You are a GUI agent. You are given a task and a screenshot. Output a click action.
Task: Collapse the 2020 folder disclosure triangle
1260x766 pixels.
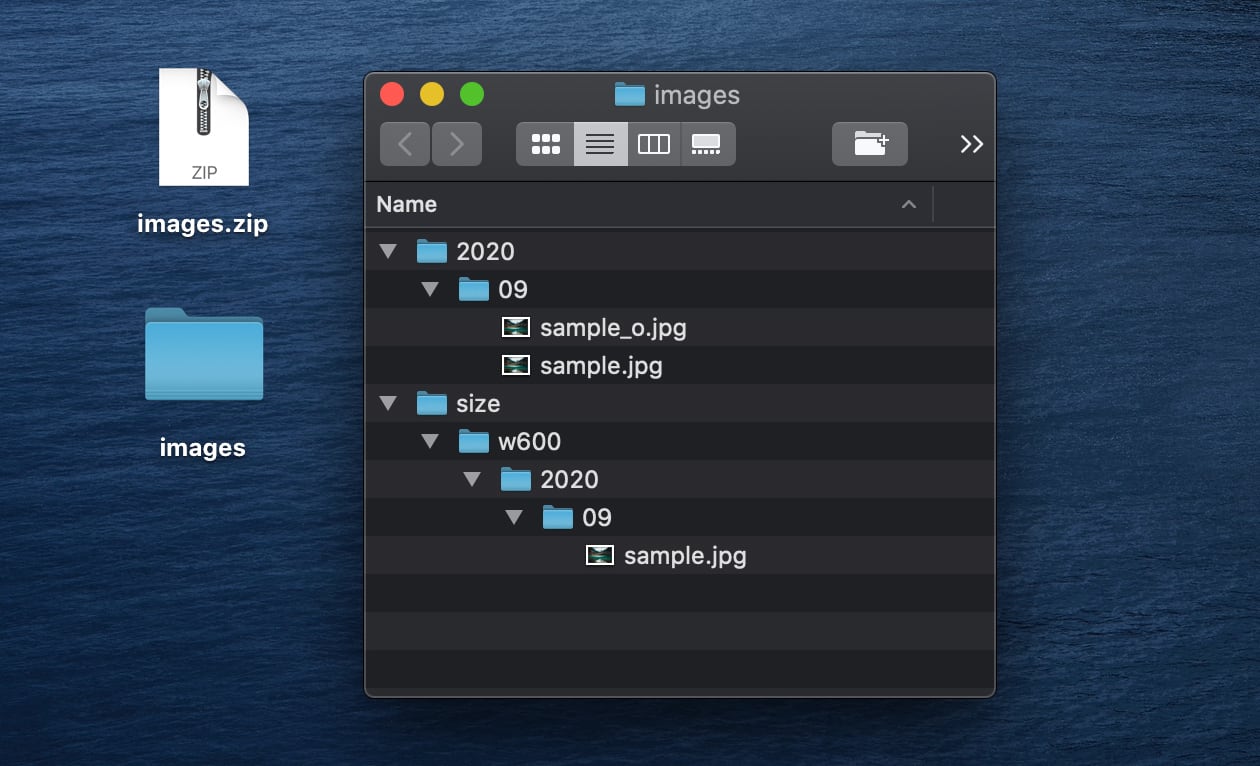click(x=389, y=251)
